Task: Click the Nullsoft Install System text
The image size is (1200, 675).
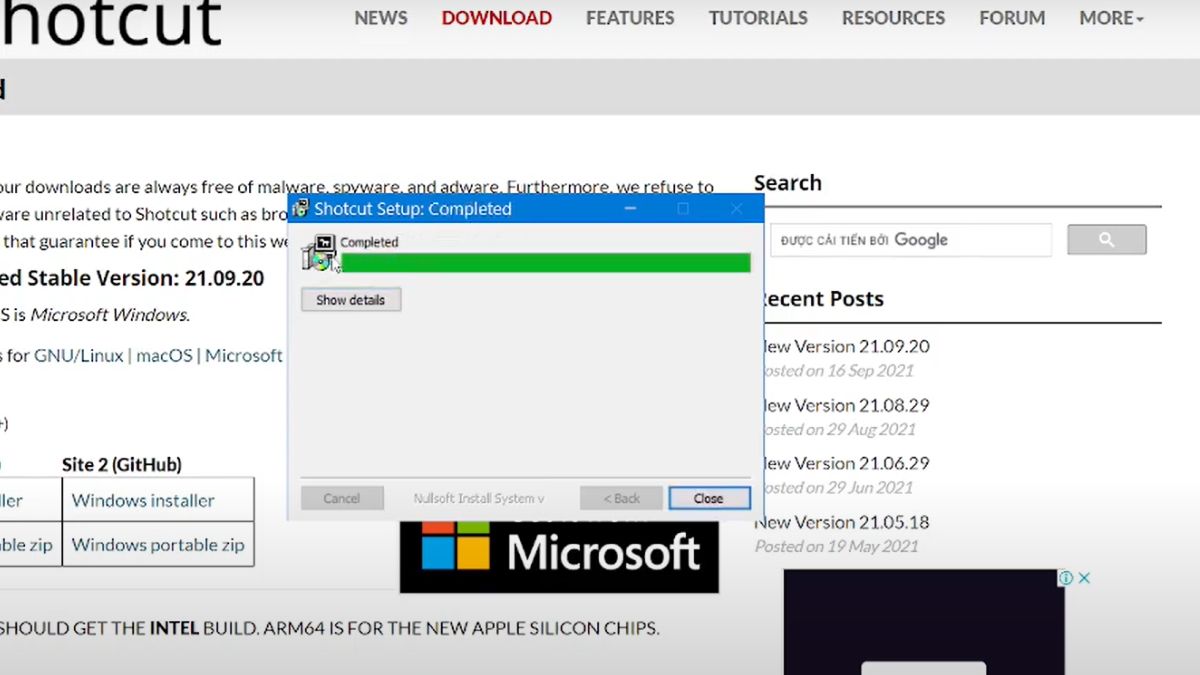Action: [x=479, y=498]
